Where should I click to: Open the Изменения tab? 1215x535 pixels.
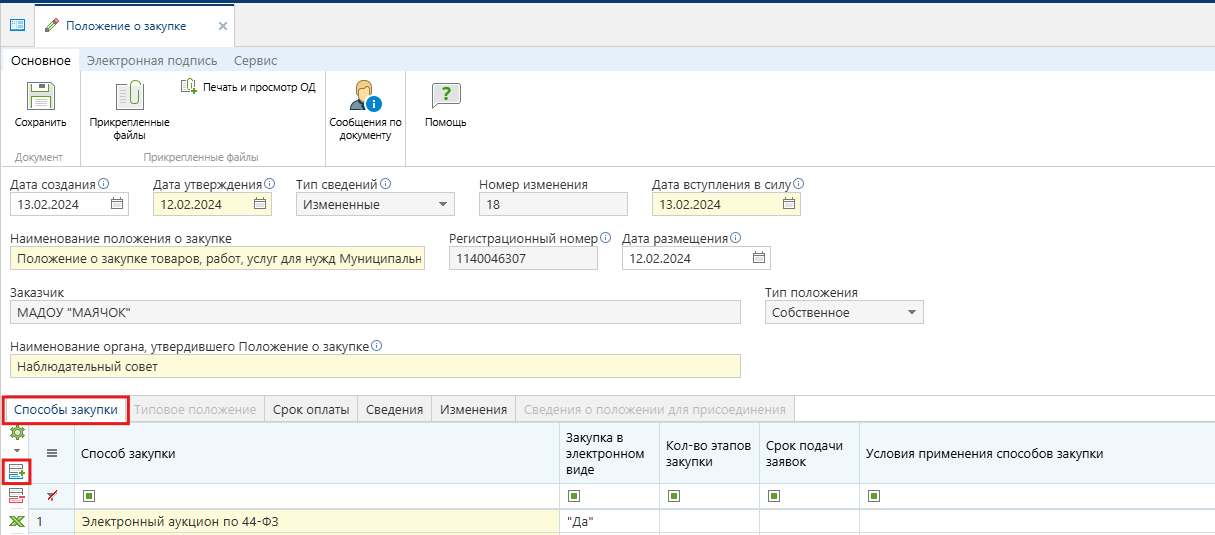click(474, 409)
